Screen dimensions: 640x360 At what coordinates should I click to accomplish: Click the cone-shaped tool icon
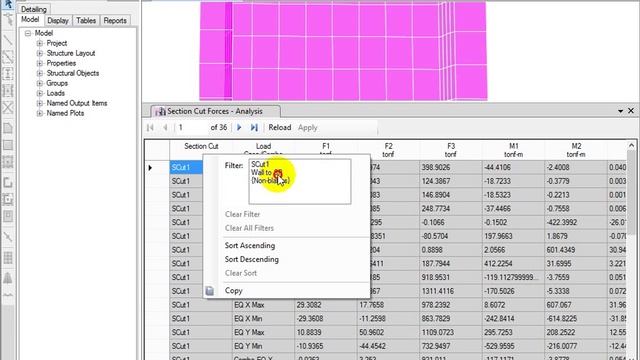(8, 278)
